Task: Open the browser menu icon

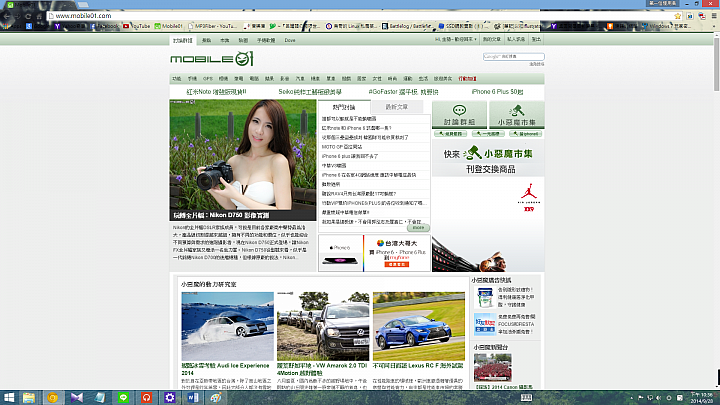Action: click(714, 16)
